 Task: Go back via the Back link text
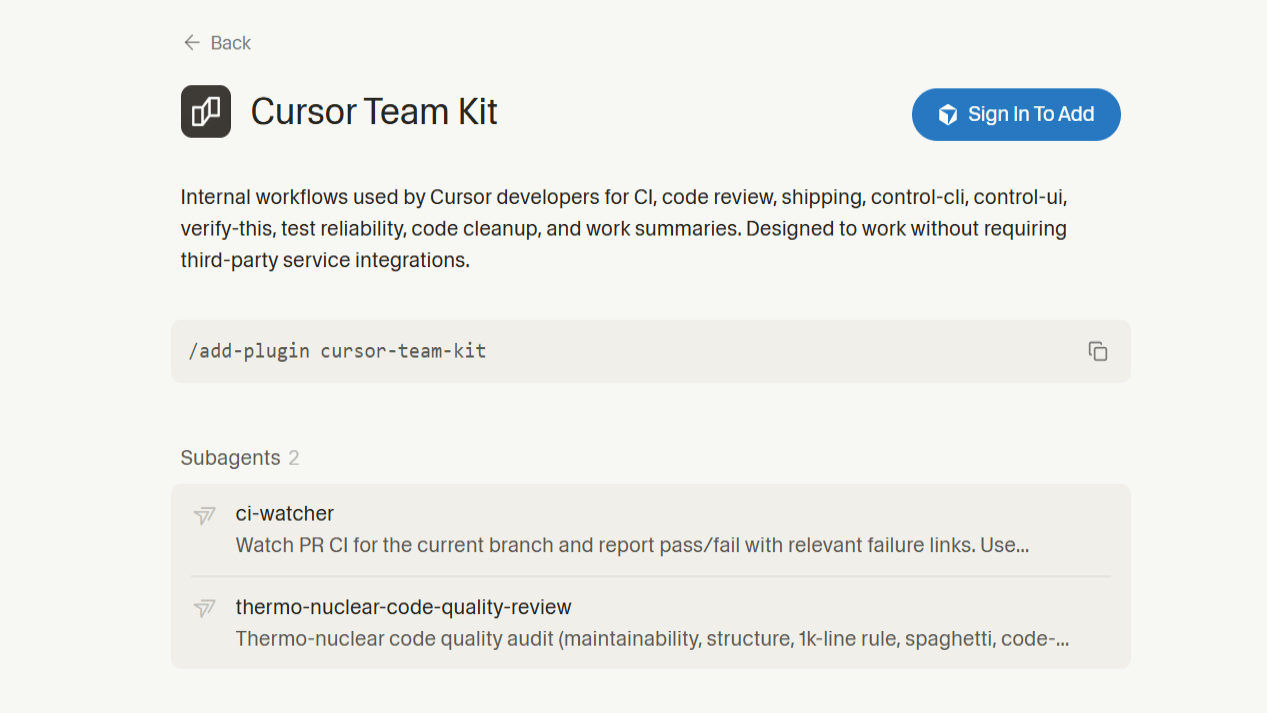pyautogui.click(x=231, y=43)
